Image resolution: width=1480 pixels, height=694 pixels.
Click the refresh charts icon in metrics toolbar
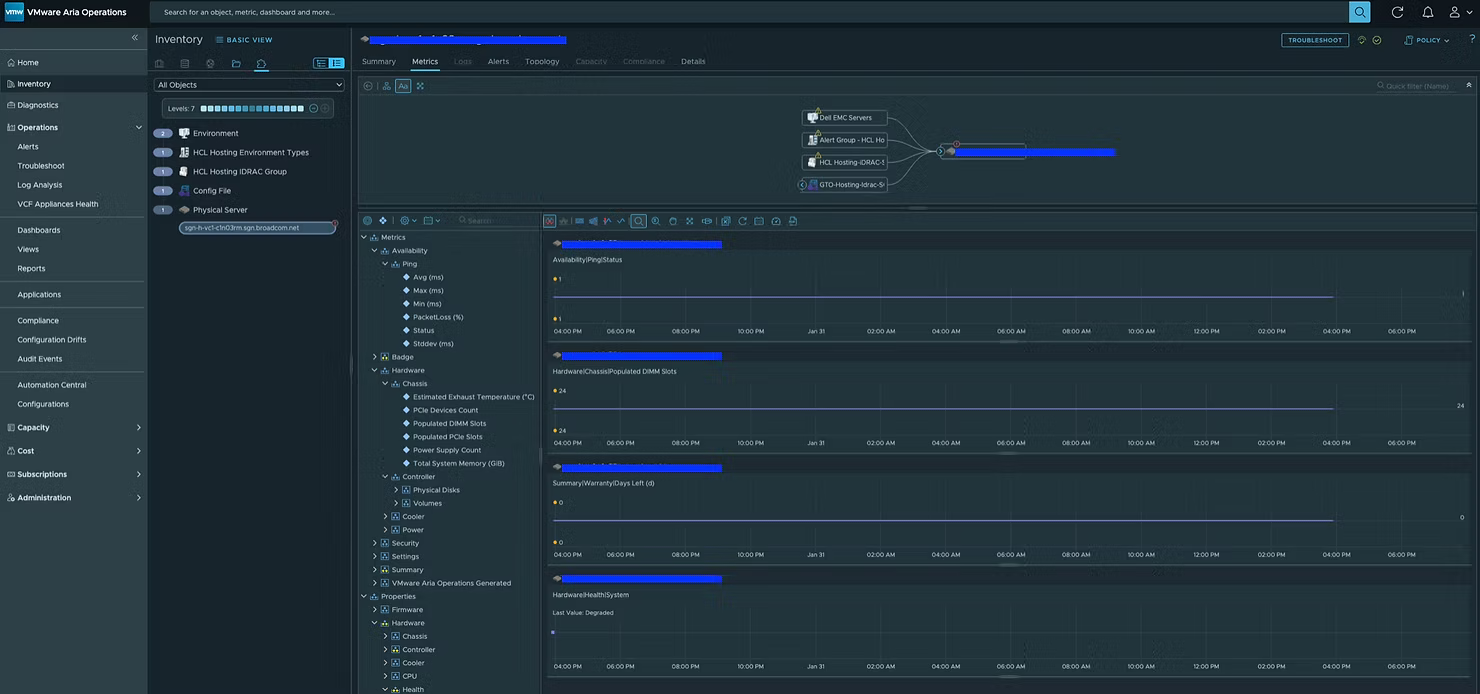pos(742,221)
